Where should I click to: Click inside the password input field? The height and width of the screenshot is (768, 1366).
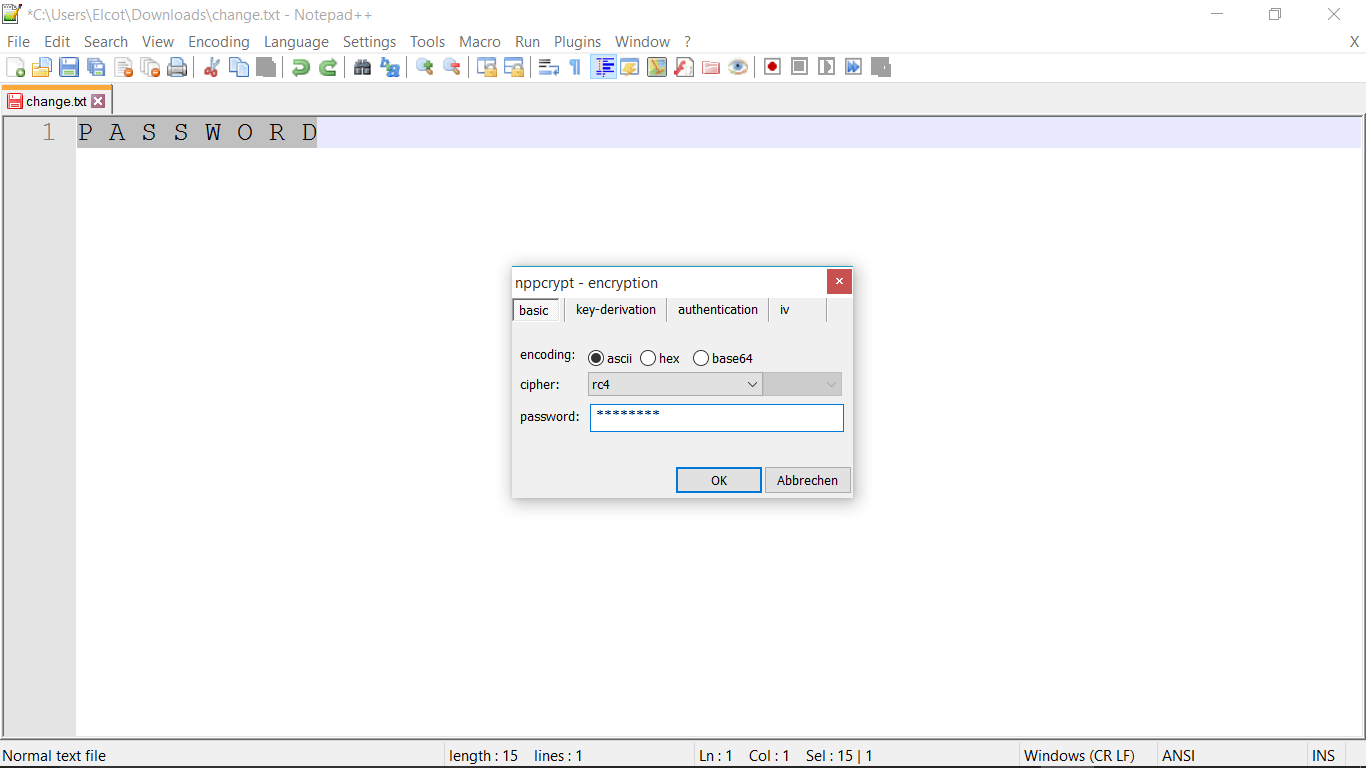[716, 417]
